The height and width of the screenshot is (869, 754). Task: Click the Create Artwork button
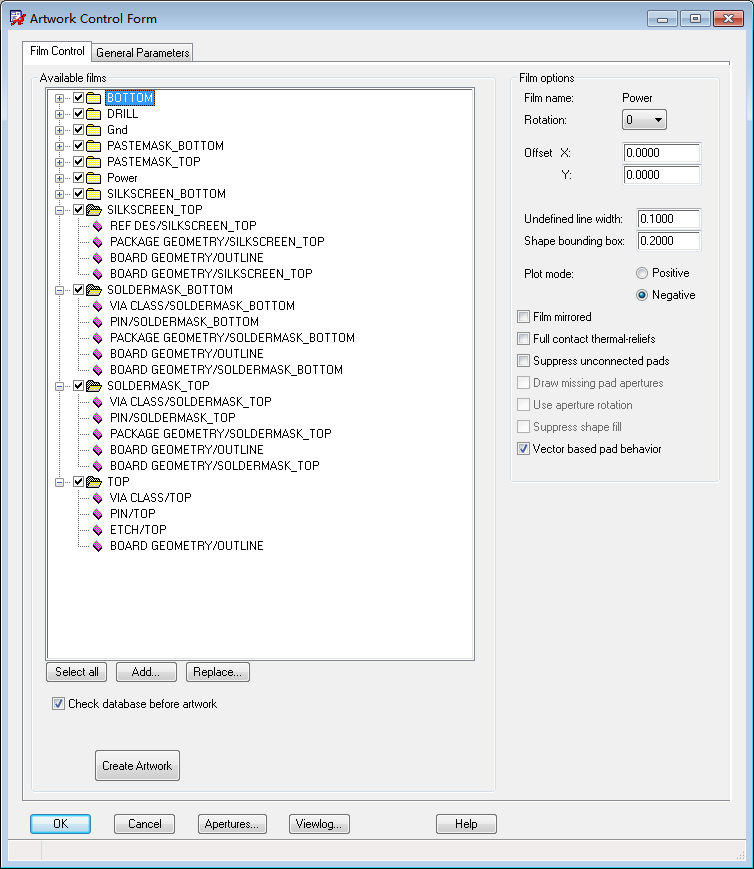click(x=137, y=766)
